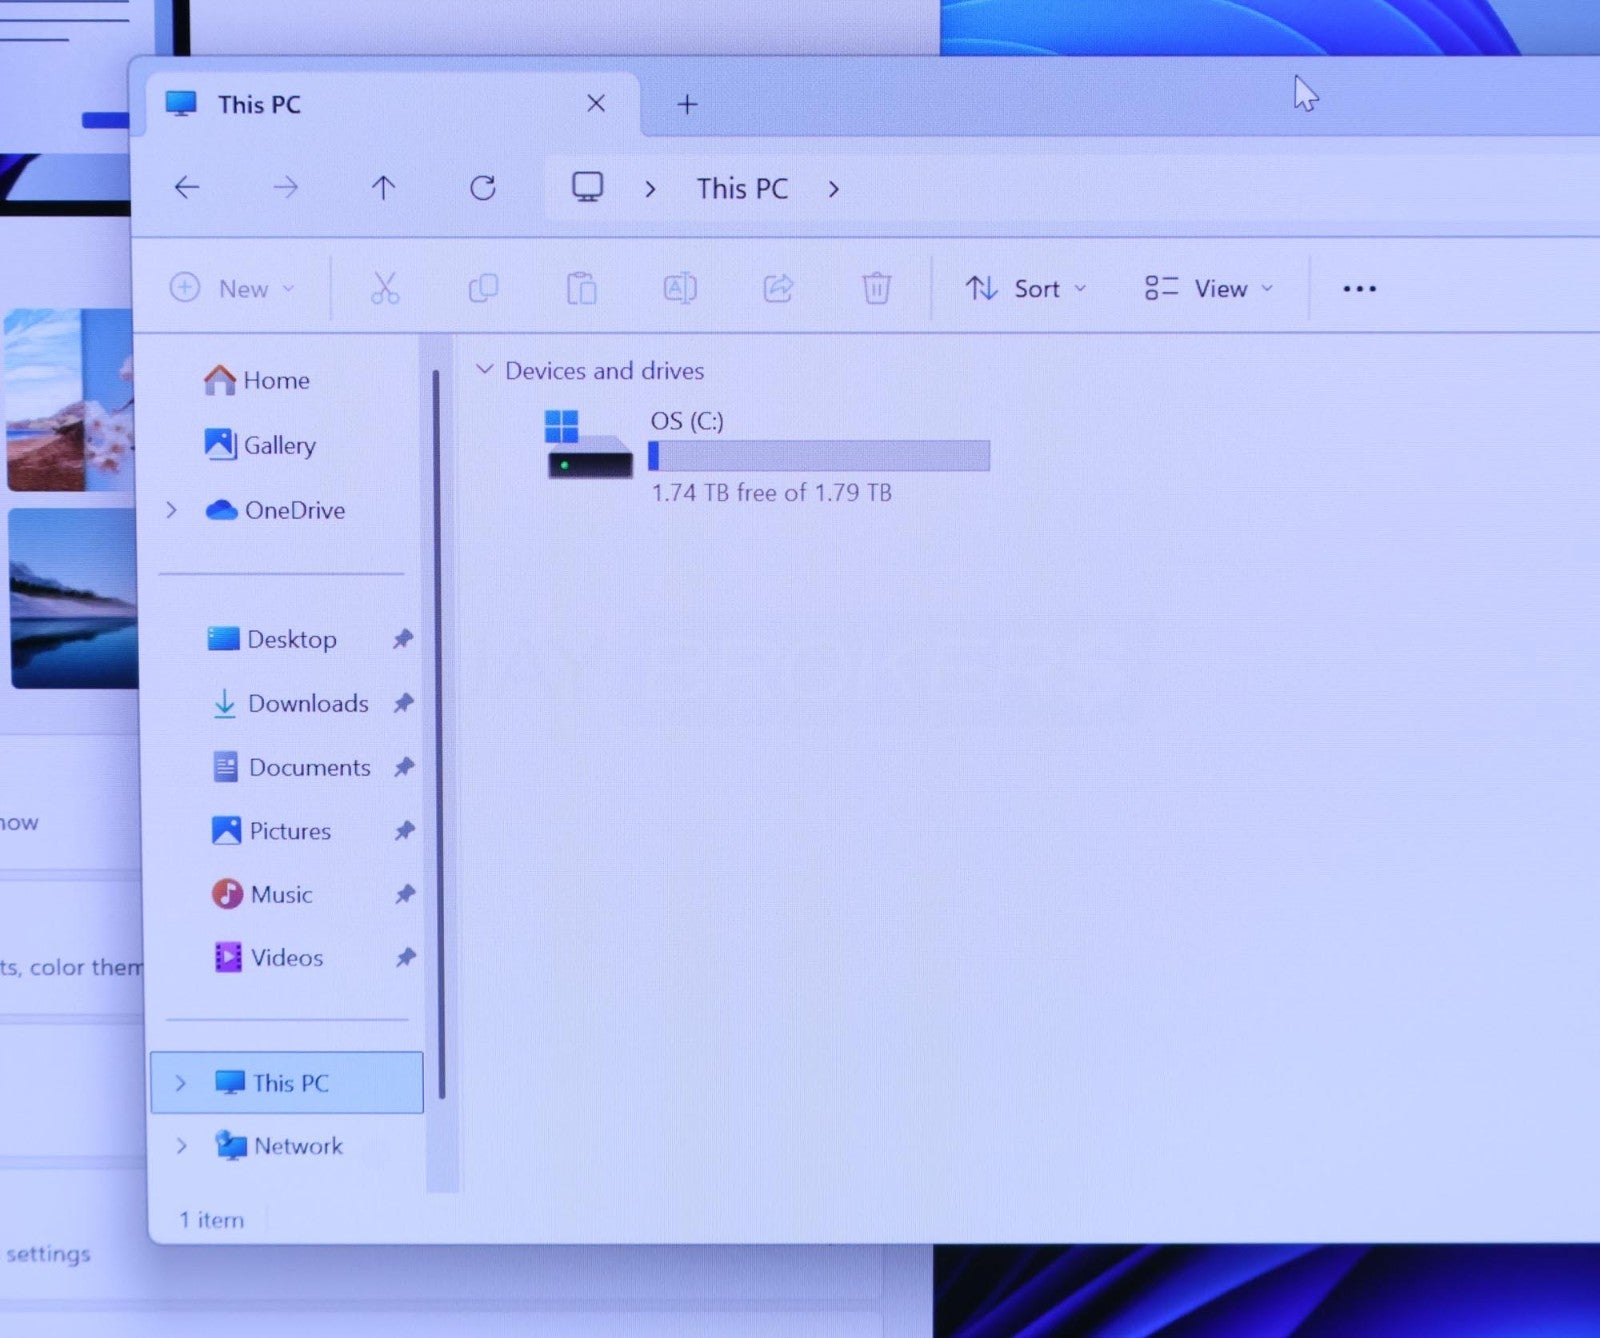Click the Share icon in toolbar
The width and height of the screenshot is (1600, 1338).
[778, 288]
